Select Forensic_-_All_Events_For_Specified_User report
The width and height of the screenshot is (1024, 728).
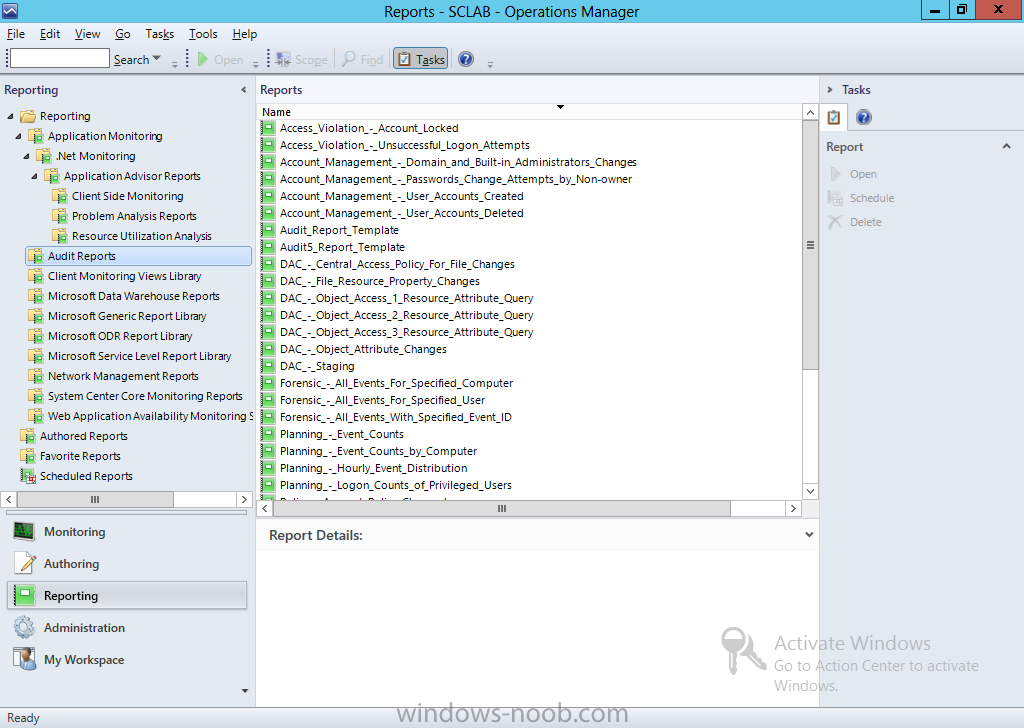tap(382, 400)
